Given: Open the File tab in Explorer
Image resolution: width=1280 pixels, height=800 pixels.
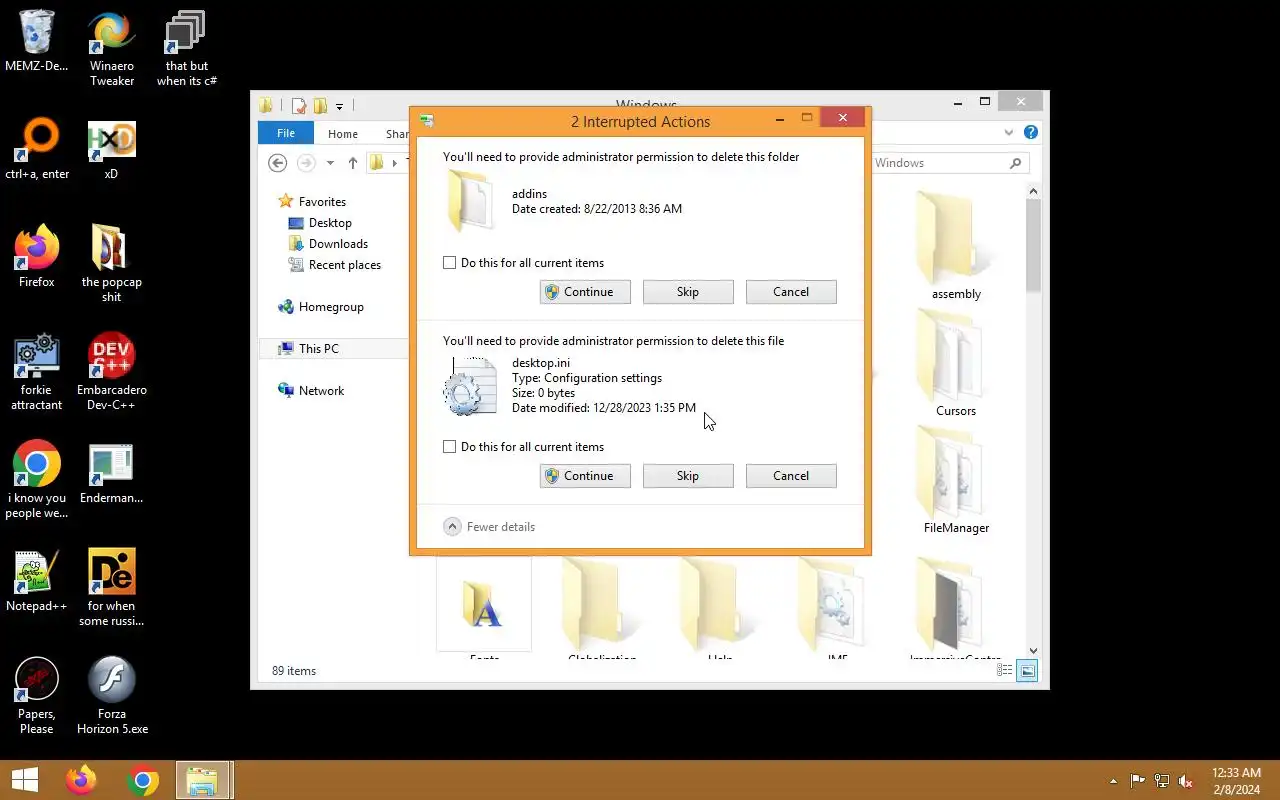Looking at the screenshot, I should pyautogui.click(x=286, y=133).
